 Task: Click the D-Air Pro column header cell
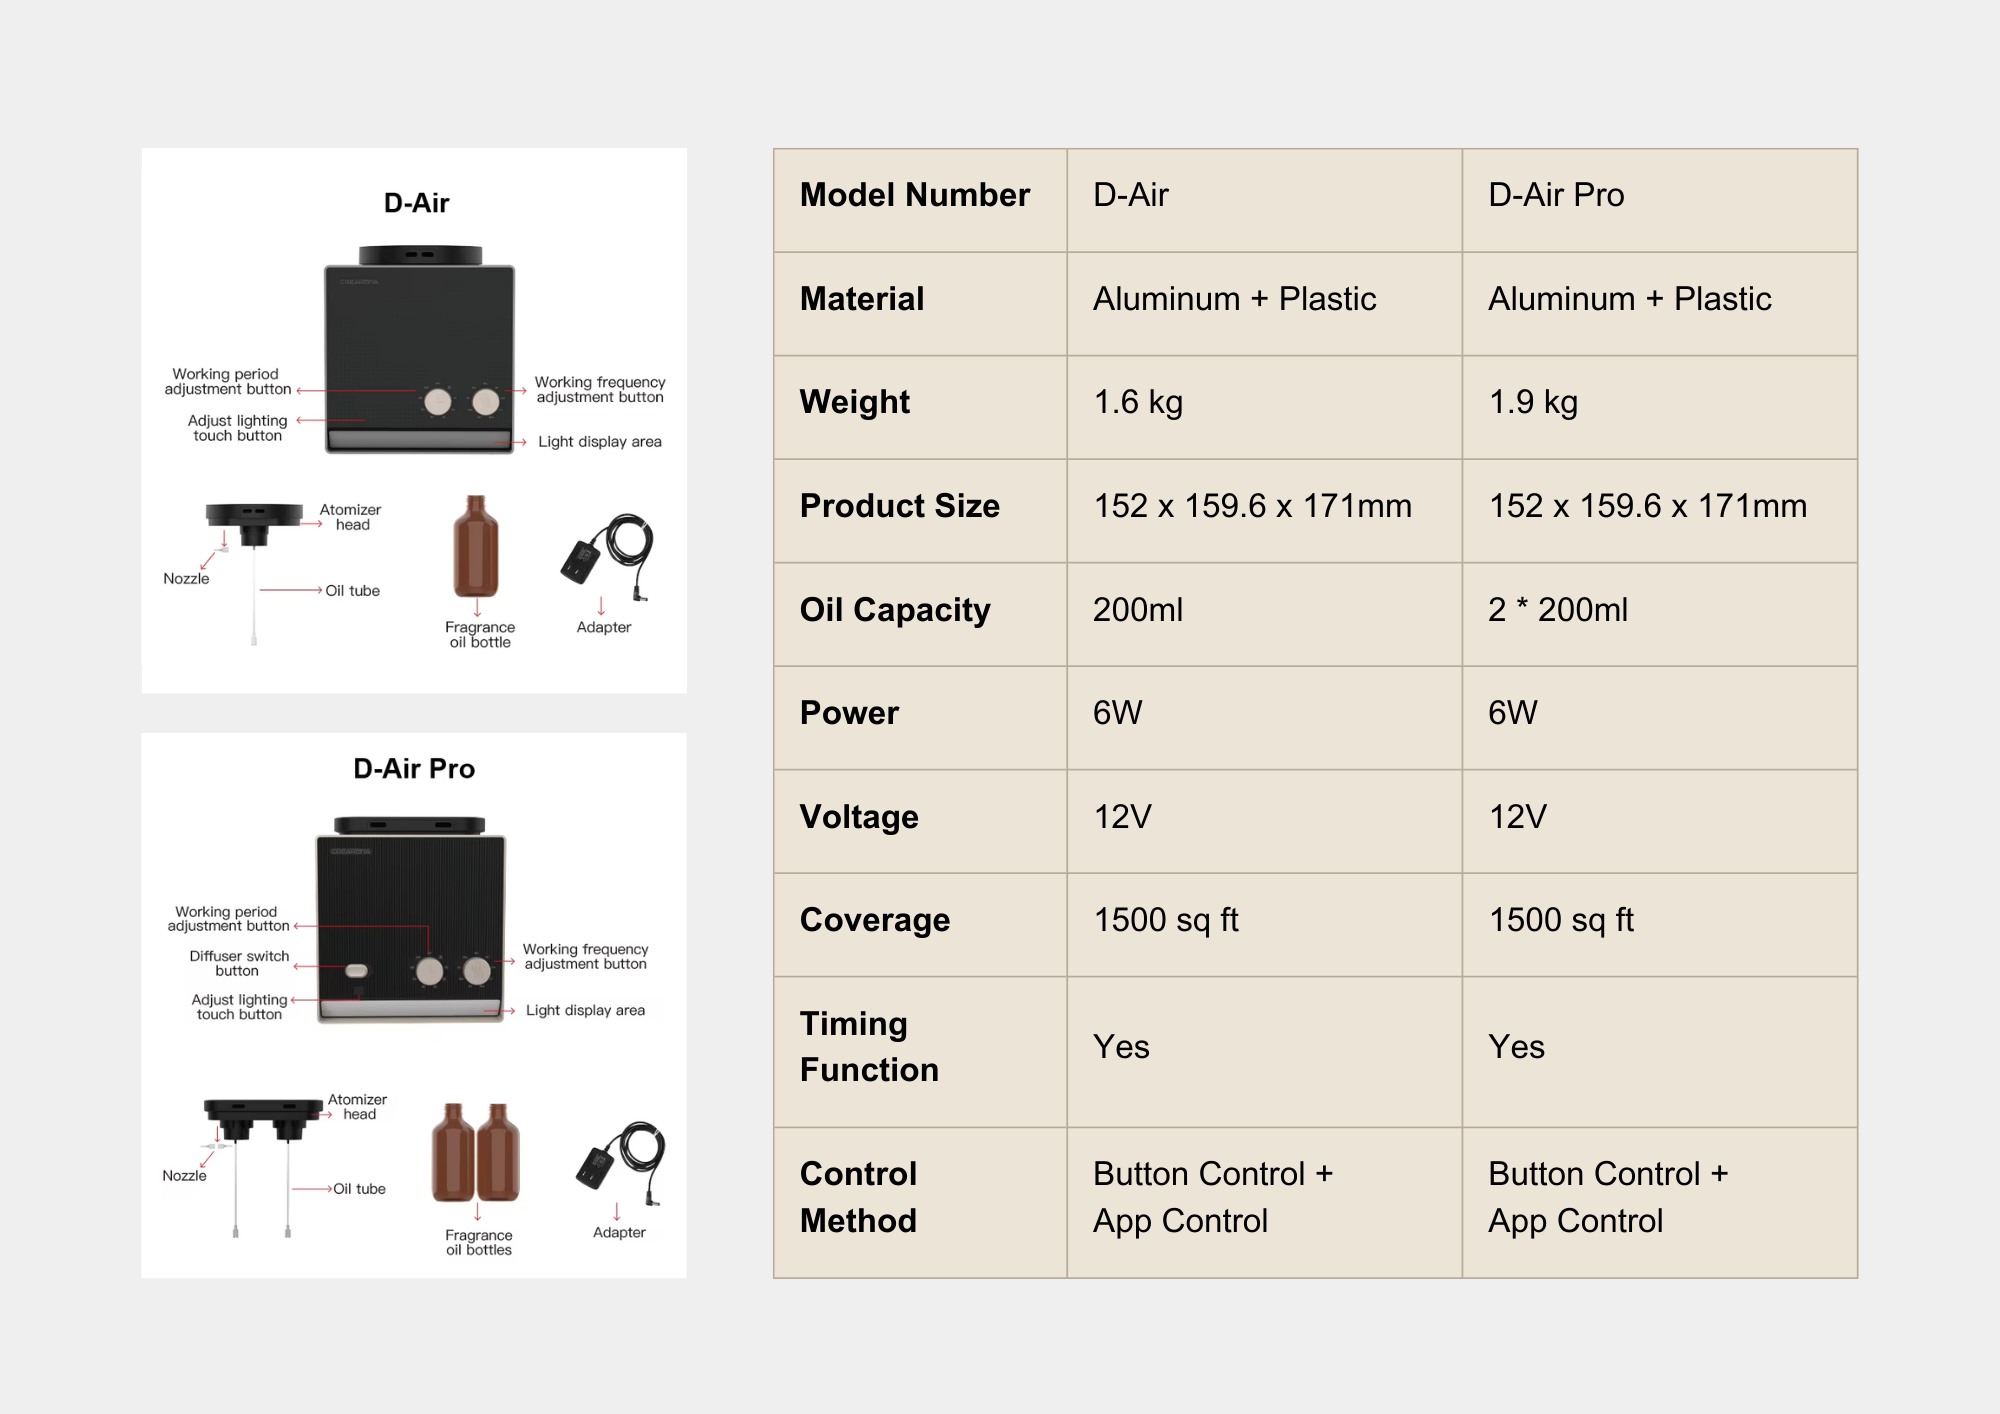(1556, 195)
